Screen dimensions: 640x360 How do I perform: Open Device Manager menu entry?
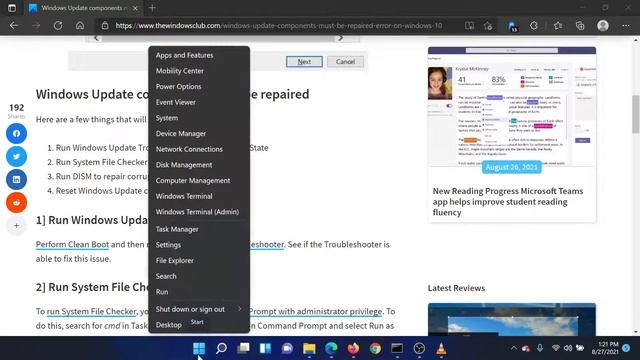tap(199, 133)
